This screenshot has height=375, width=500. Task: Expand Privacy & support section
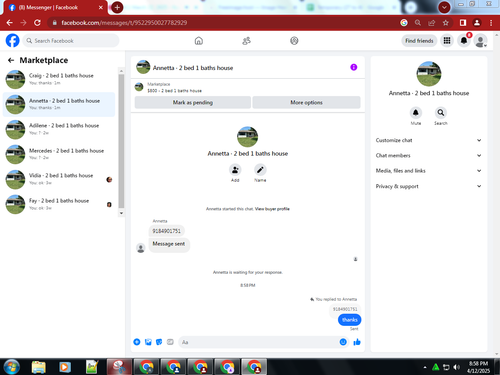(x=429, y=186)
